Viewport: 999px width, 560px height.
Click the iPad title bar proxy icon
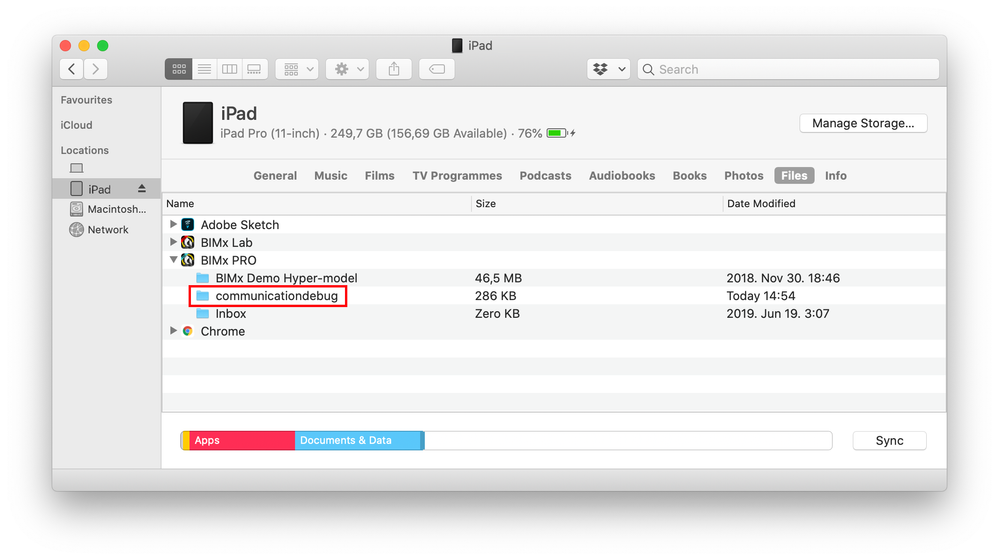[457, 45]
